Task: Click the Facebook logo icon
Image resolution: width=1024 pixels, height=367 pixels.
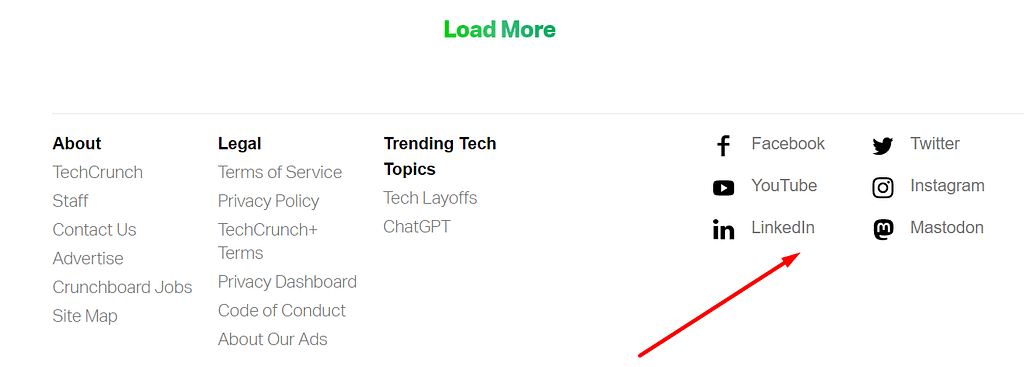Action: 722,146
